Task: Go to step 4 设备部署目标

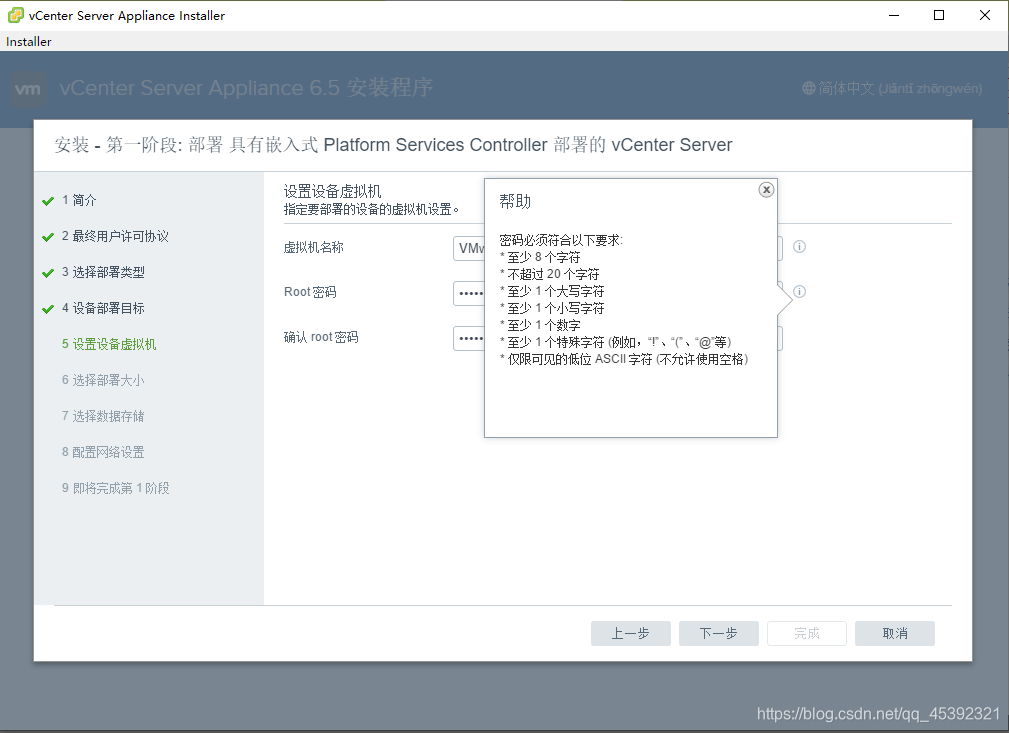Action: coord(103,308)
